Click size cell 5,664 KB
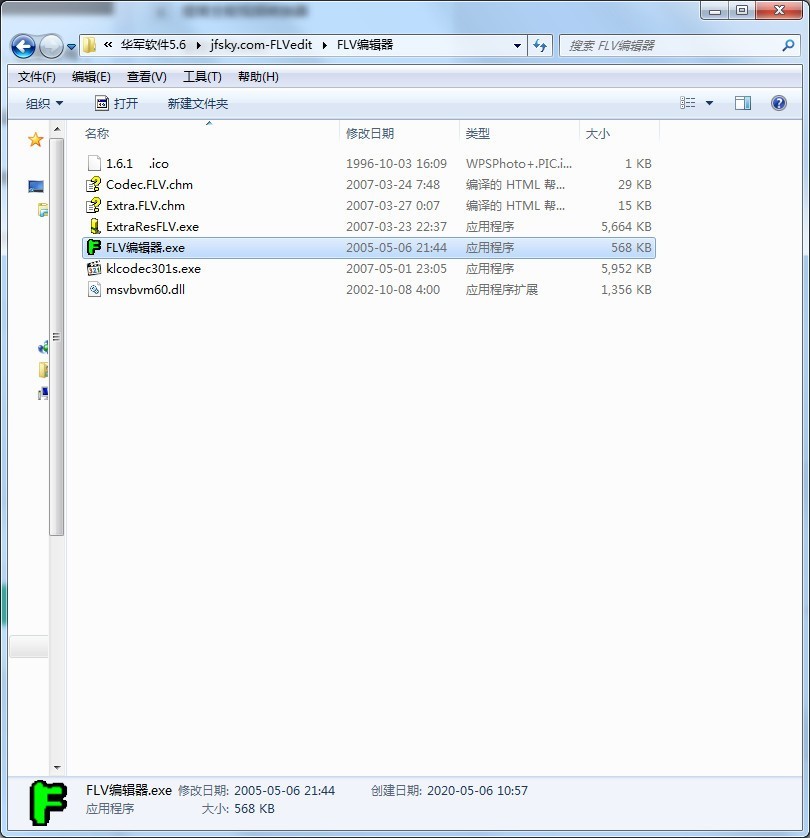This screenshot has width=810, height=838. point(626,227)
